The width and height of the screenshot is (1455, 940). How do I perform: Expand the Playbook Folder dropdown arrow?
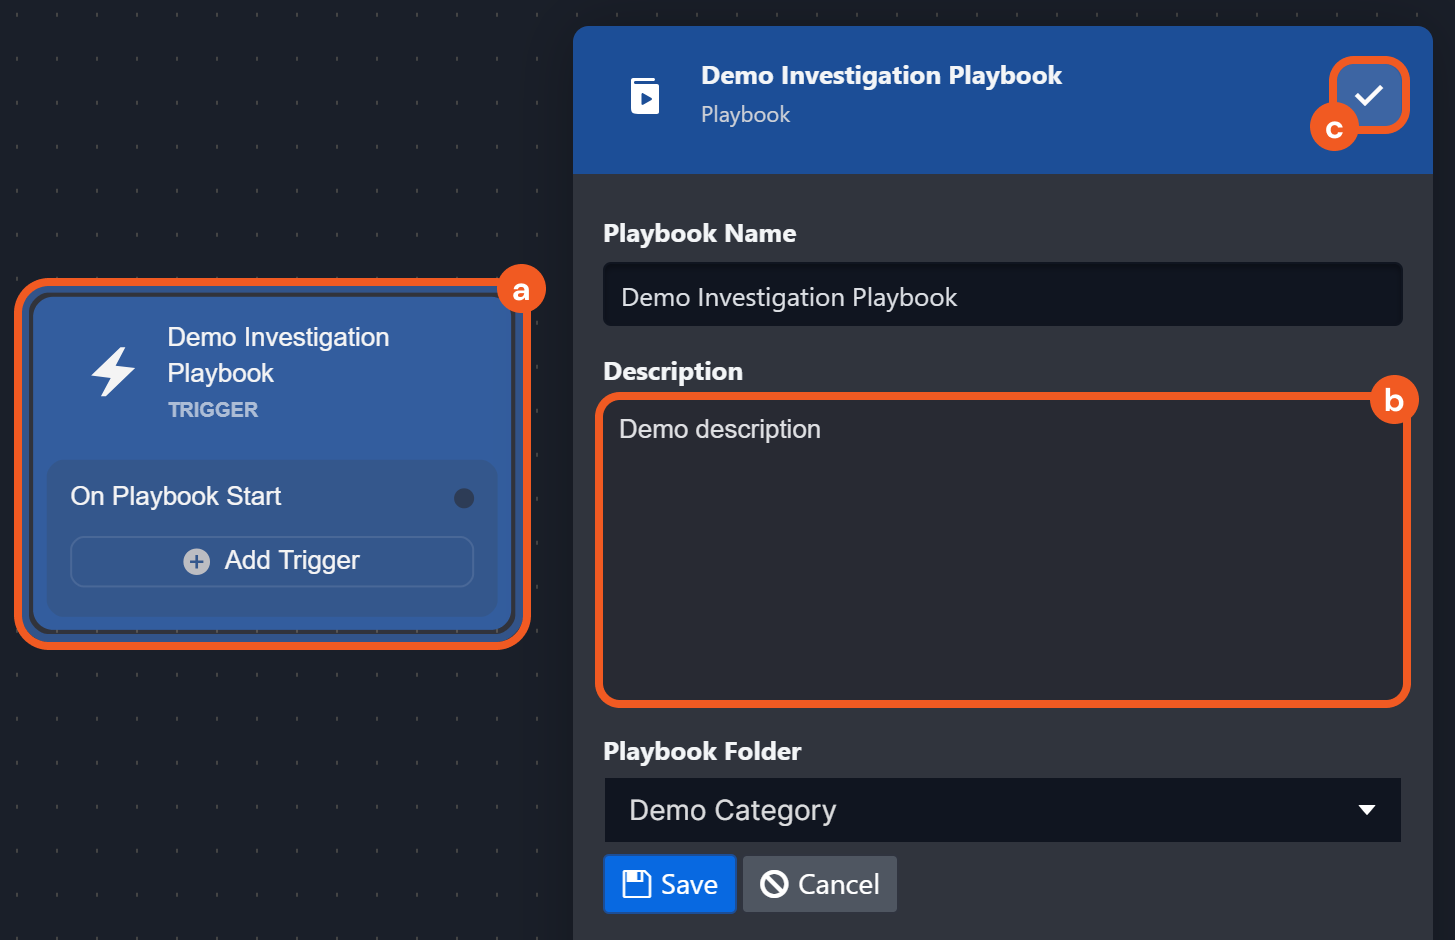tap(1366, 810)
